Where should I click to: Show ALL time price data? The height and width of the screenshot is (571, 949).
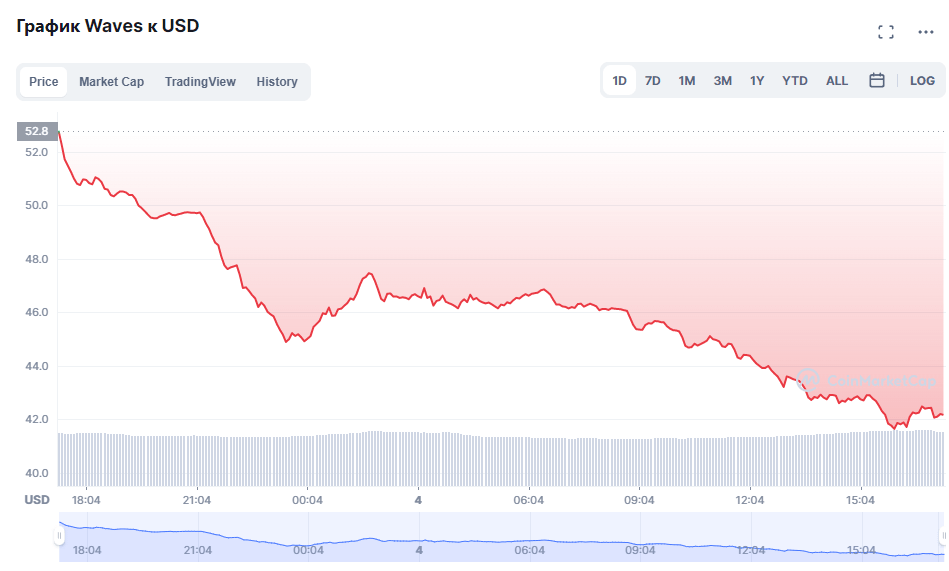point(837,81)
